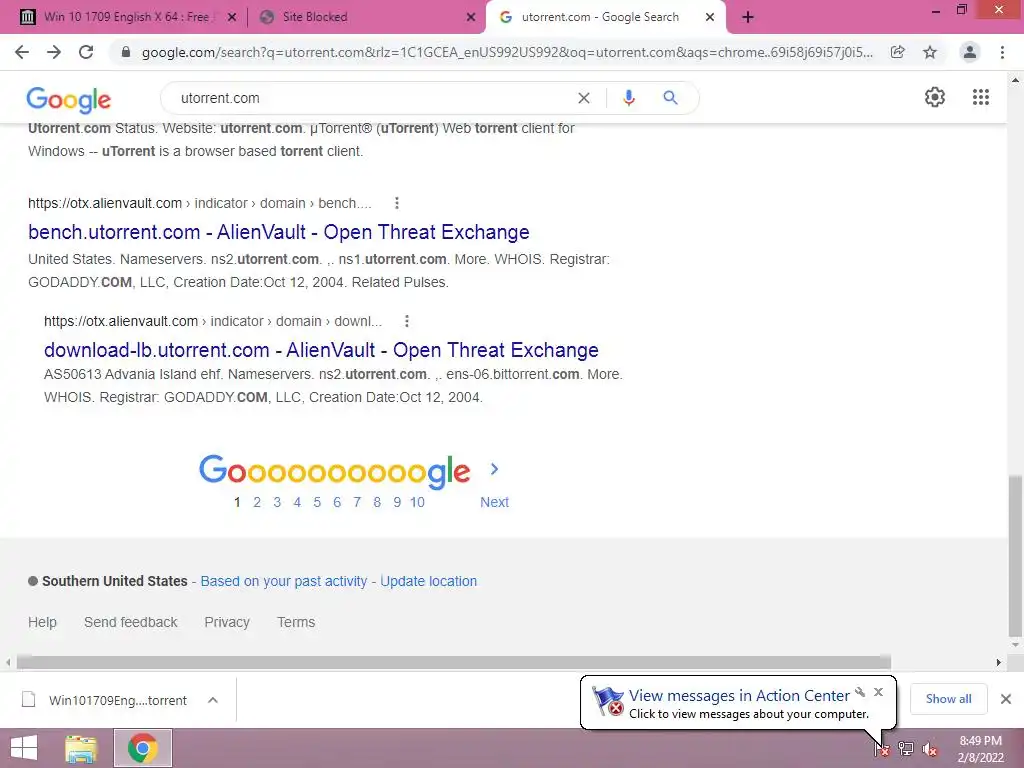Click Show all downloads button
Viewport: 1024px width, 768px height.
point(948,699)
